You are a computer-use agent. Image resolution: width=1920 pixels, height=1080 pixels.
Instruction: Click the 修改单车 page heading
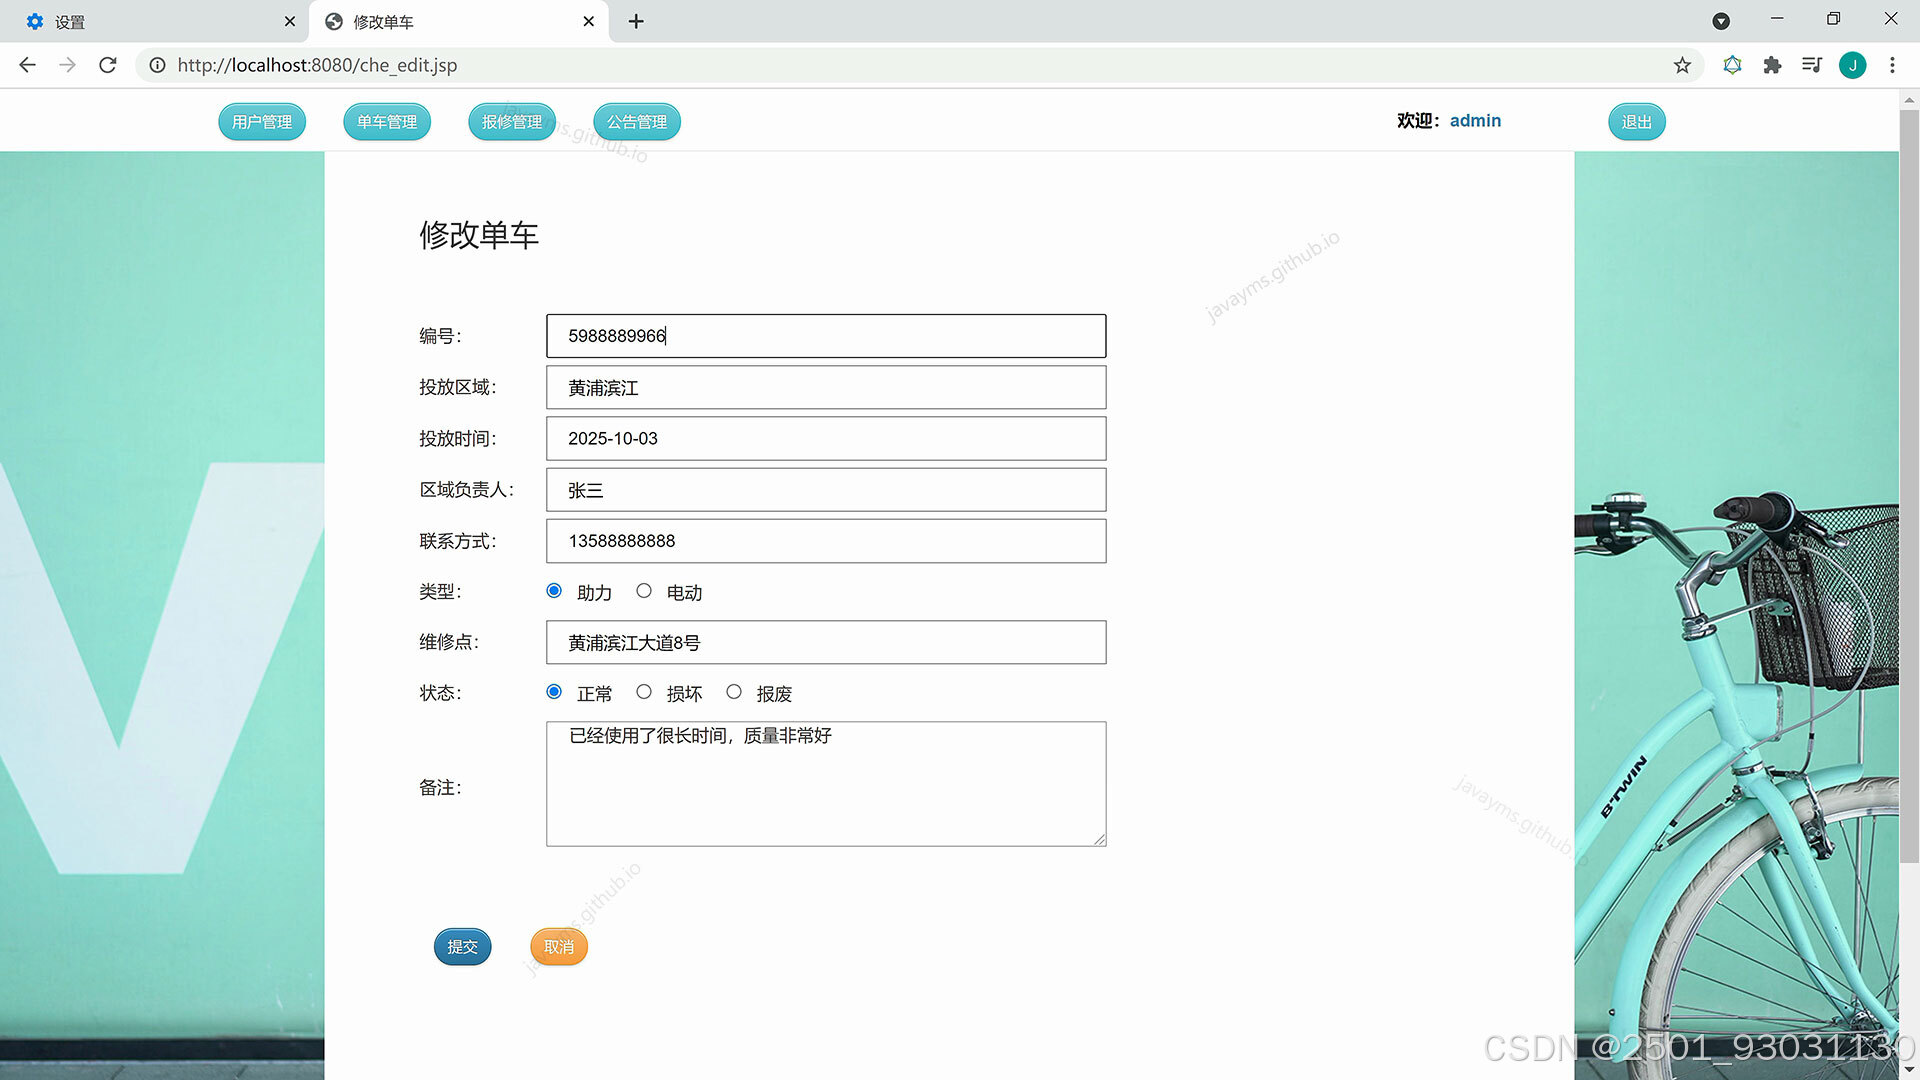pos(479,235)
